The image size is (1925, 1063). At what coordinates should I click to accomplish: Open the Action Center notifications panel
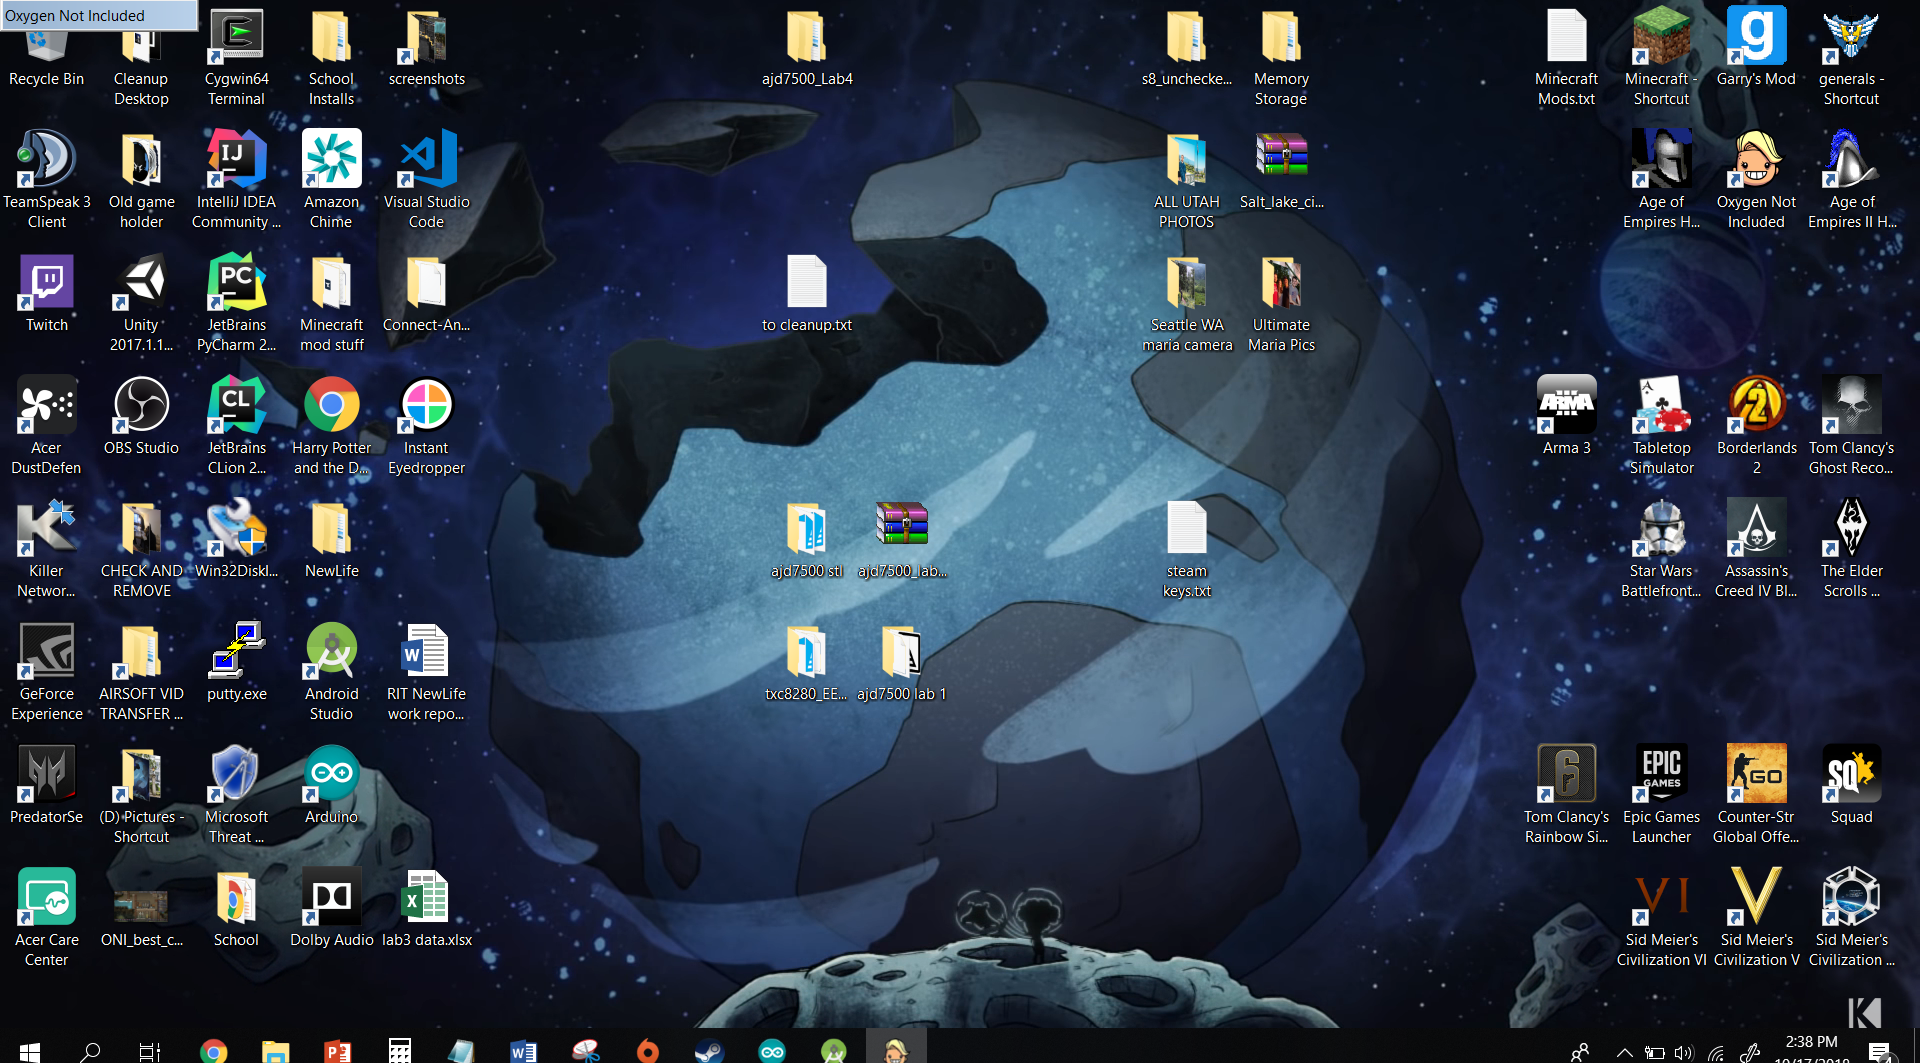tap(1879, 1052)
